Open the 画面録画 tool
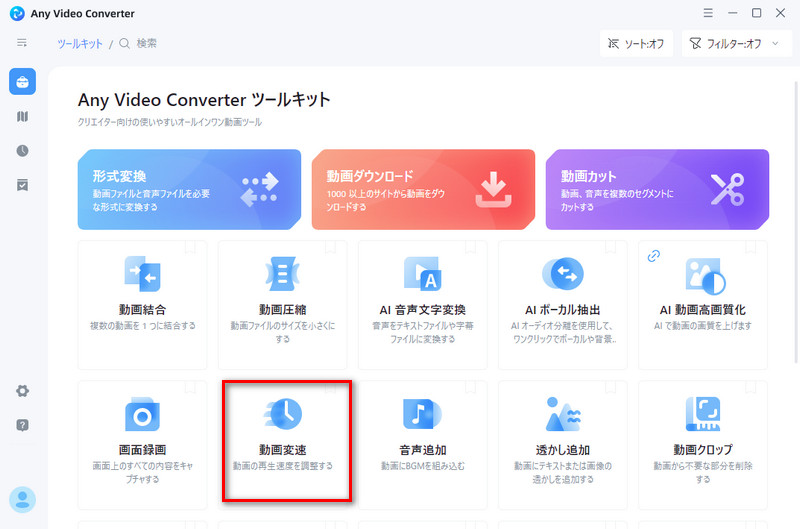Viewport: 800px width, 529px height. pos(142,445)
